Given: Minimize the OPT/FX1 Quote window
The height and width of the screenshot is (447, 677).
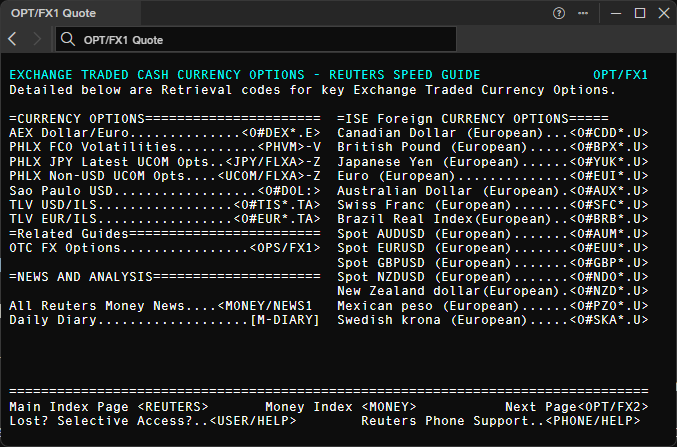Looking at the screenshot, I should coord(616,13).
